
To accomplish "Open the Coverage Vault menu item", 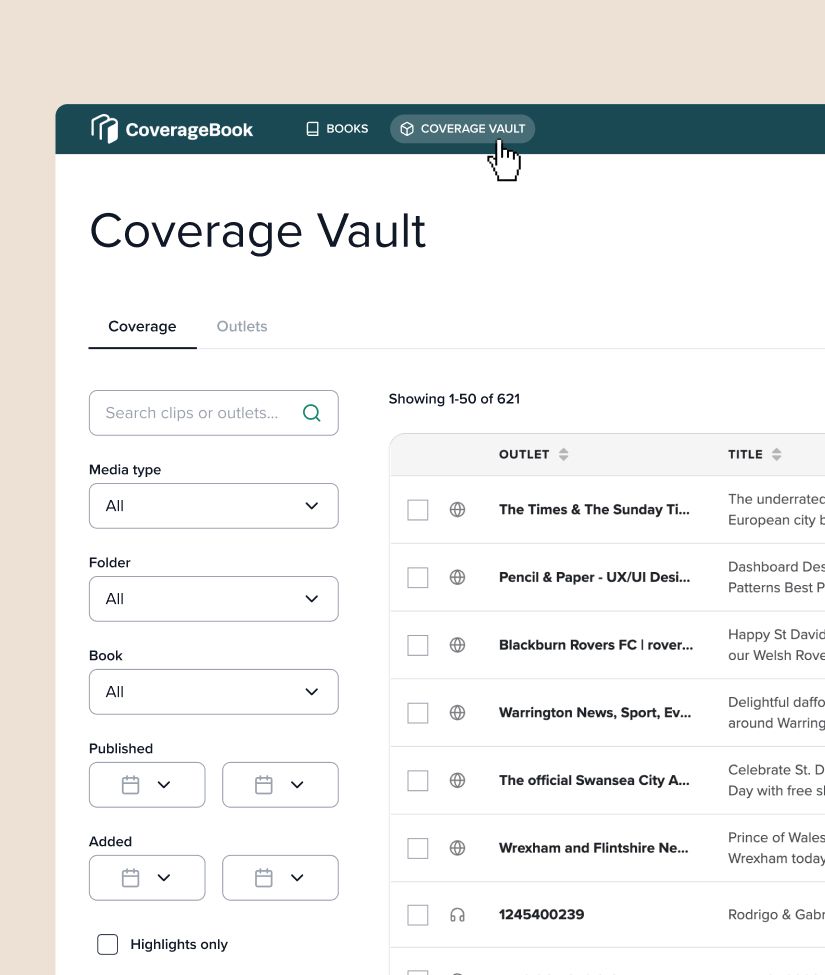I will 463,129.
